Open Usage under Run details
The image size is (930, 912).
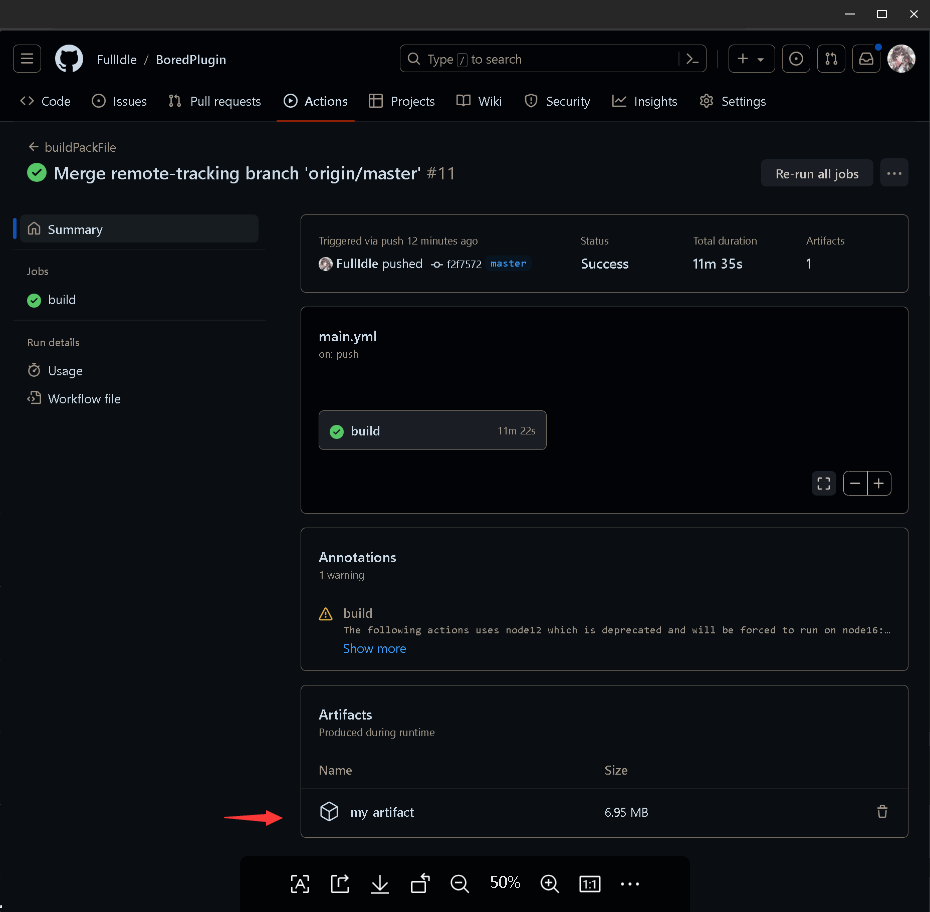tap(55, 371)
